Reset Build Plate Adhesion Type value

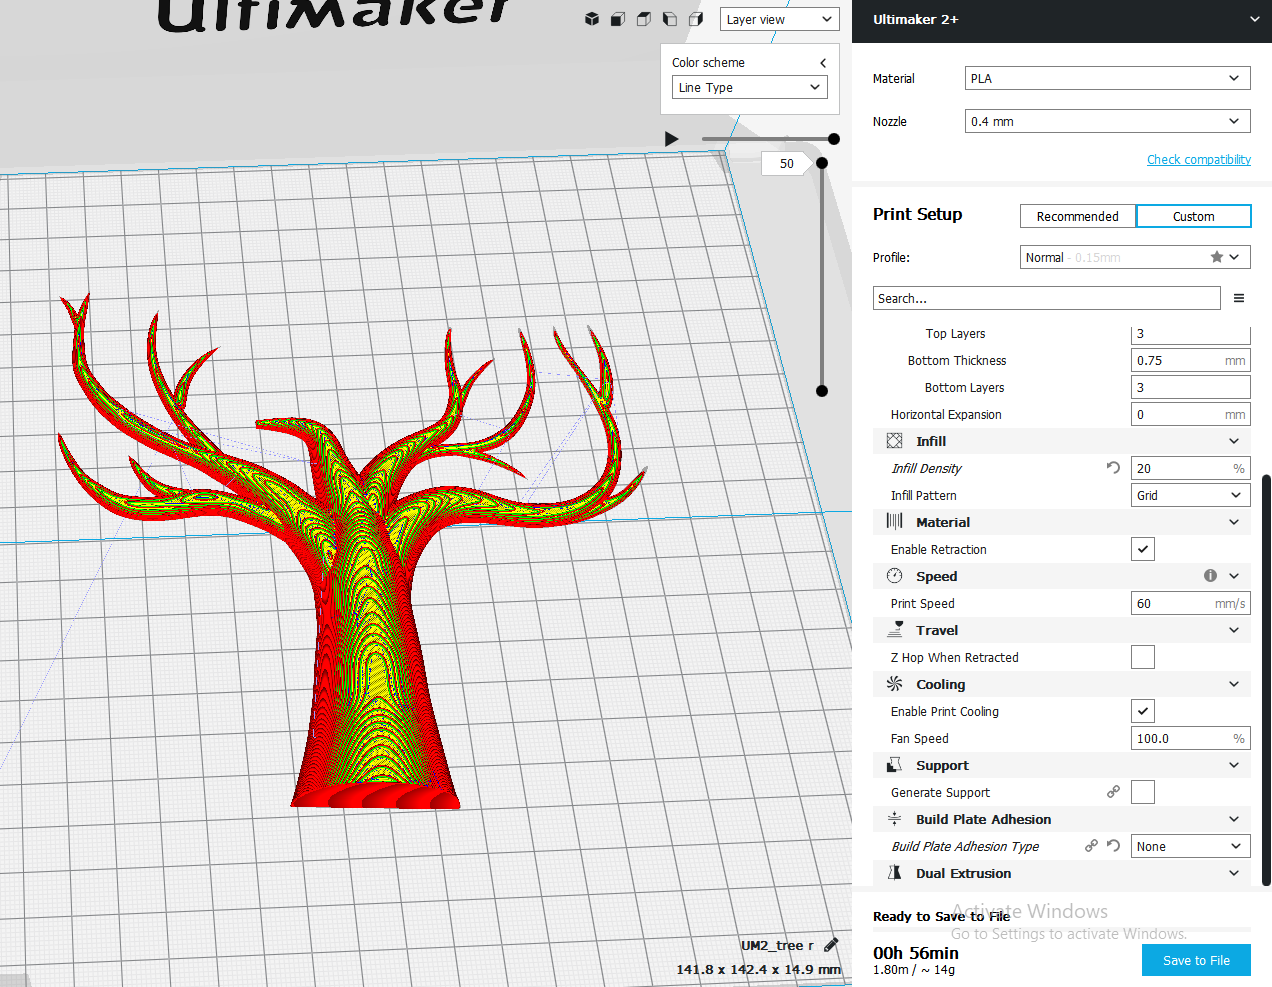tap(1113, 845)
